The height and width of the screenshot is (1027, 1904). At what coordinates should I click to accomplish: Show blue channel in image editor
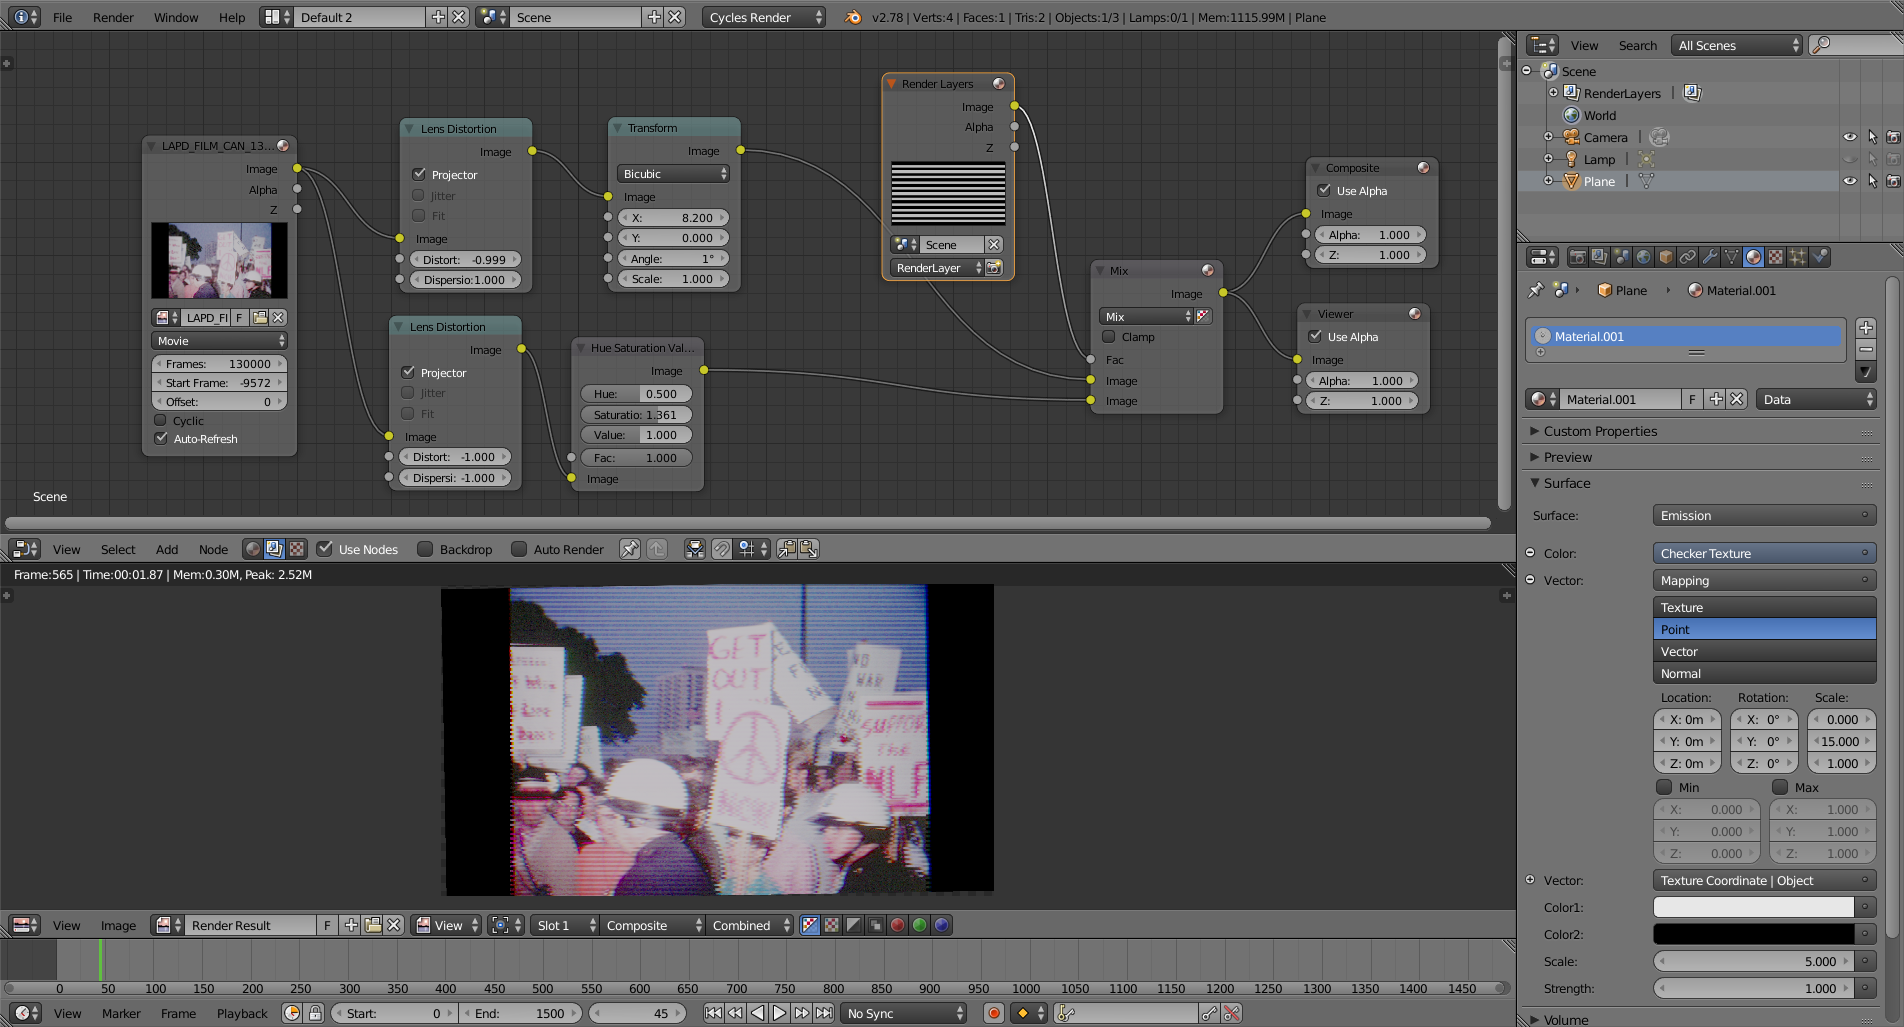pyautogui.click(x=941, y=925)
